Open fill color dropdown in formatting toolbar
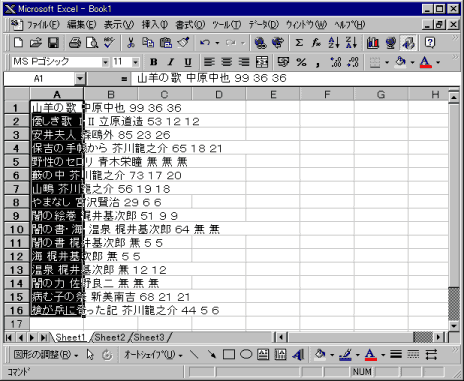 pyautogui.click(x=412, y=62)
